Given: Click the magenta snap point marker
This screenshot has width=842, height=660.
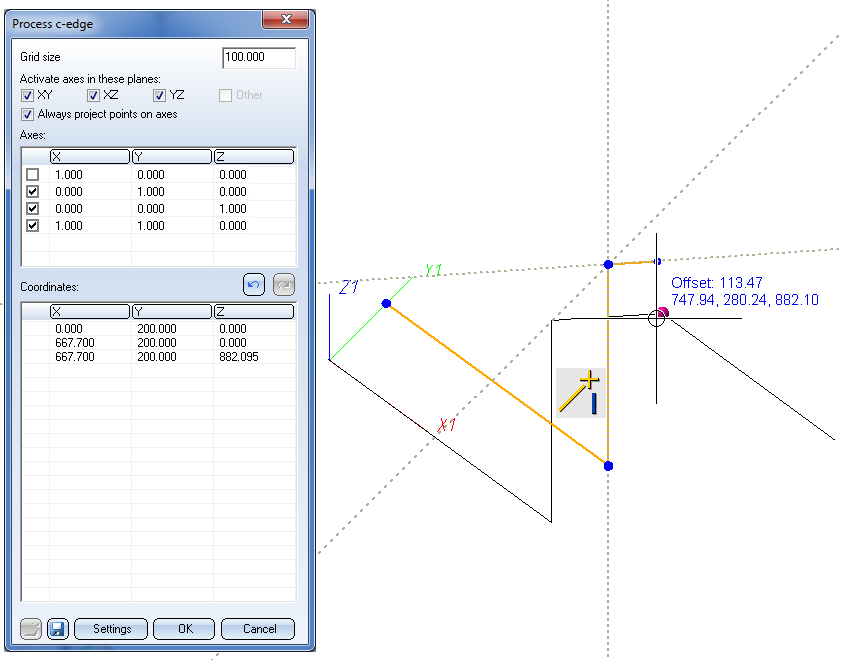Looking at the screenshot, I should (x=663, y=313).
